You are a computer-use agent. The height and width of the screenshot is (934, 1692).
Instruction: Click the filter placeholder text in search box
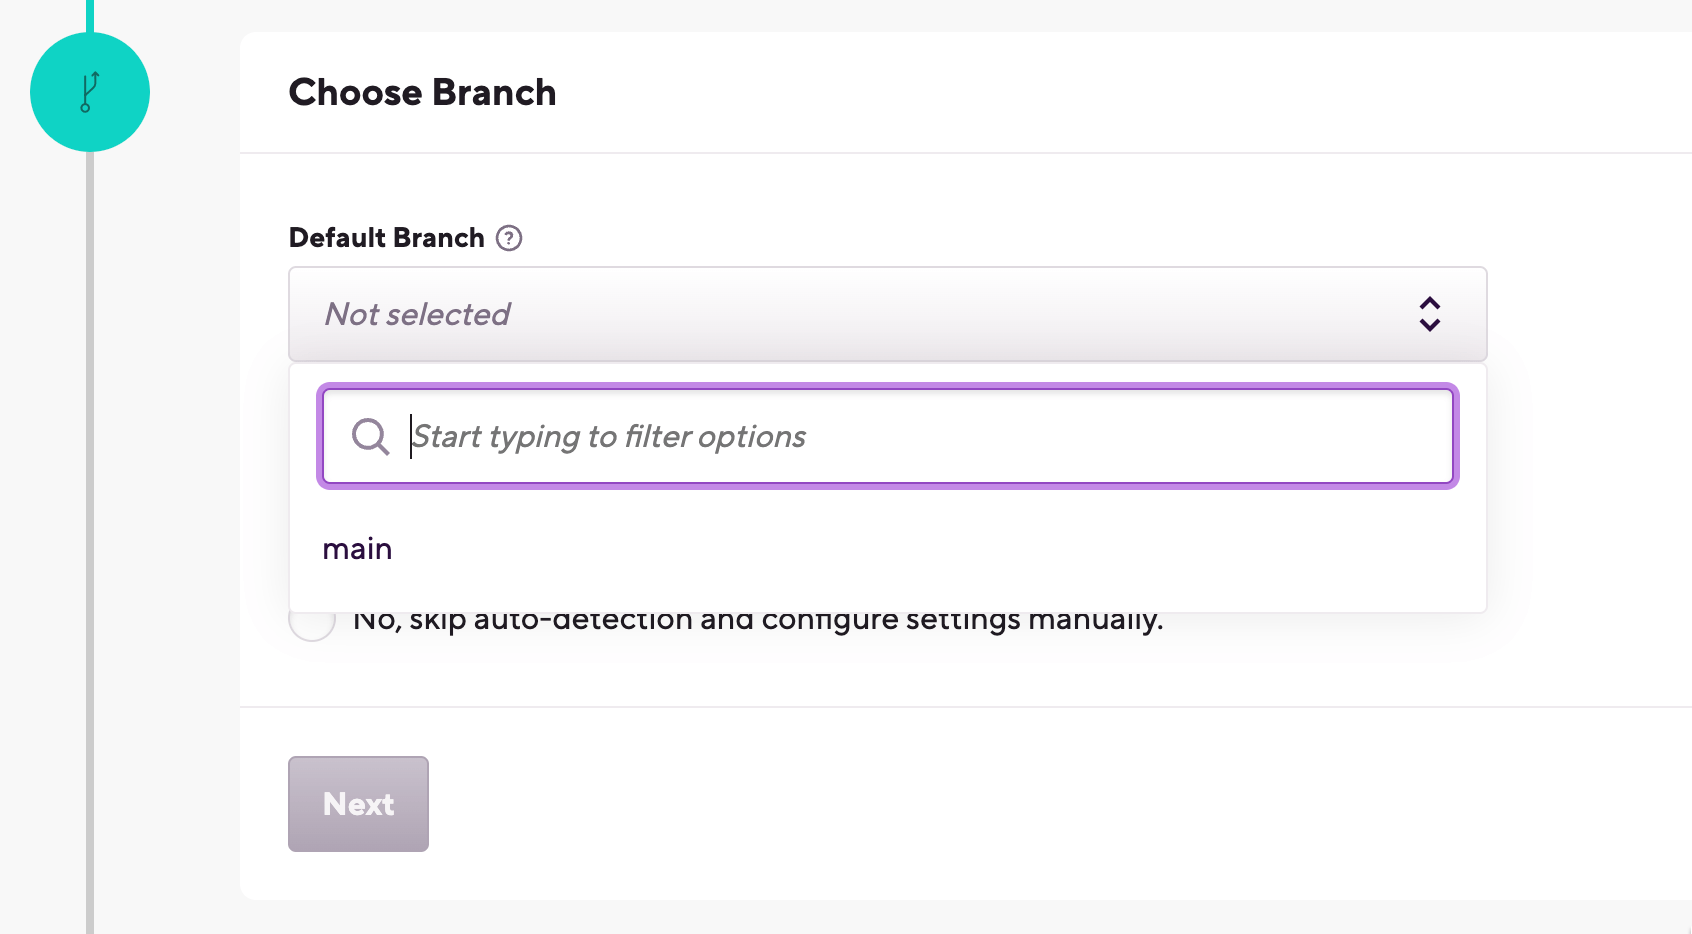(x=609, y=437)
